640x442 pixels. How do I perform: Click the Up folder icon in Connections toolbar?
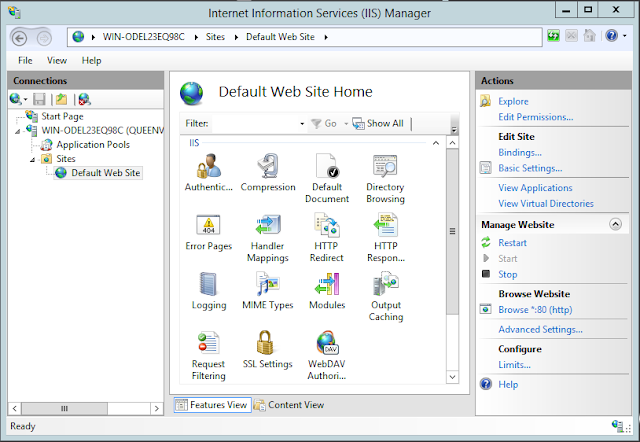click(x=61, y=99)
